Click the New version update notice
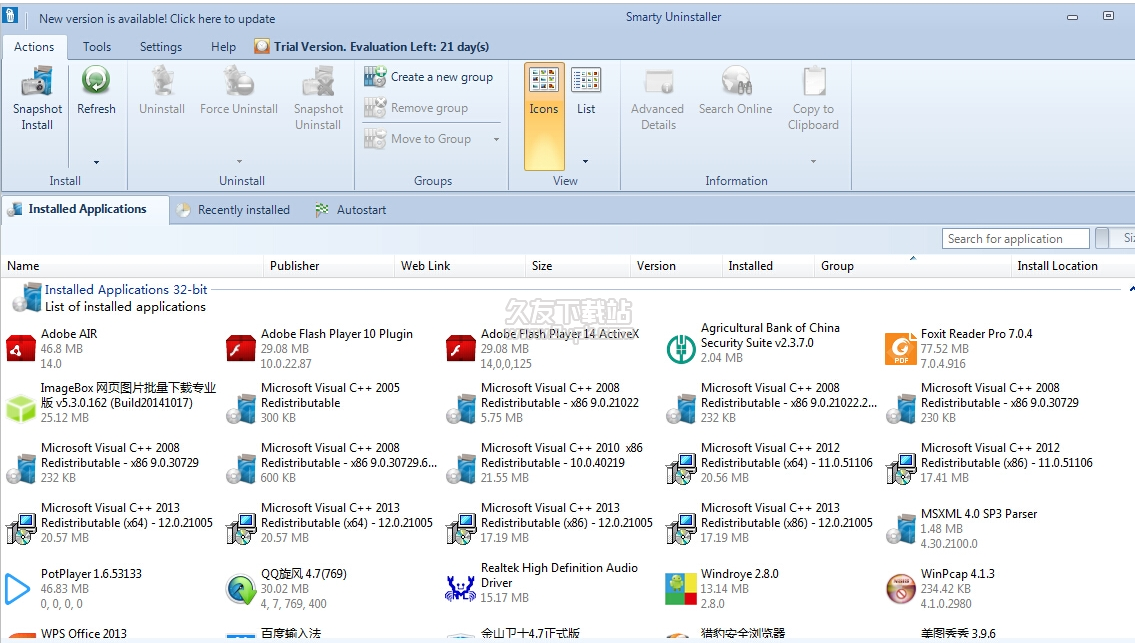The image size is (1135, 643). click(x=157, y=19)
